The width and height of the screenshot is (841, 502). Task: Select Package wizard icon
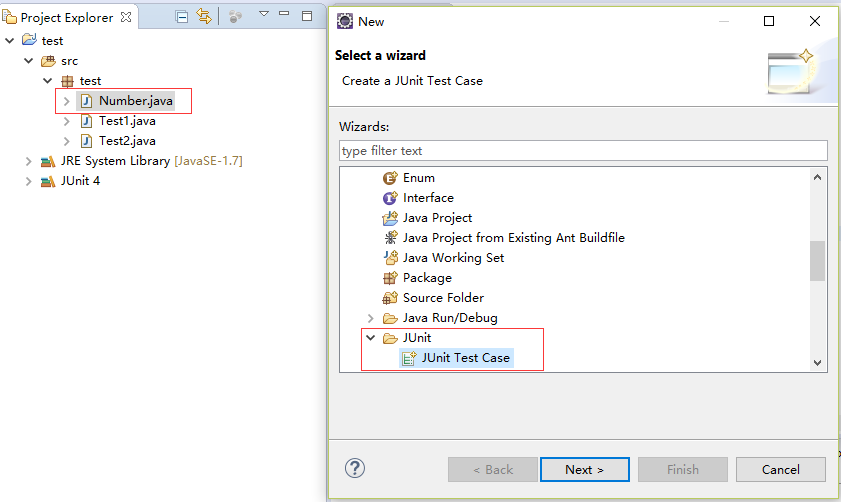390,278
